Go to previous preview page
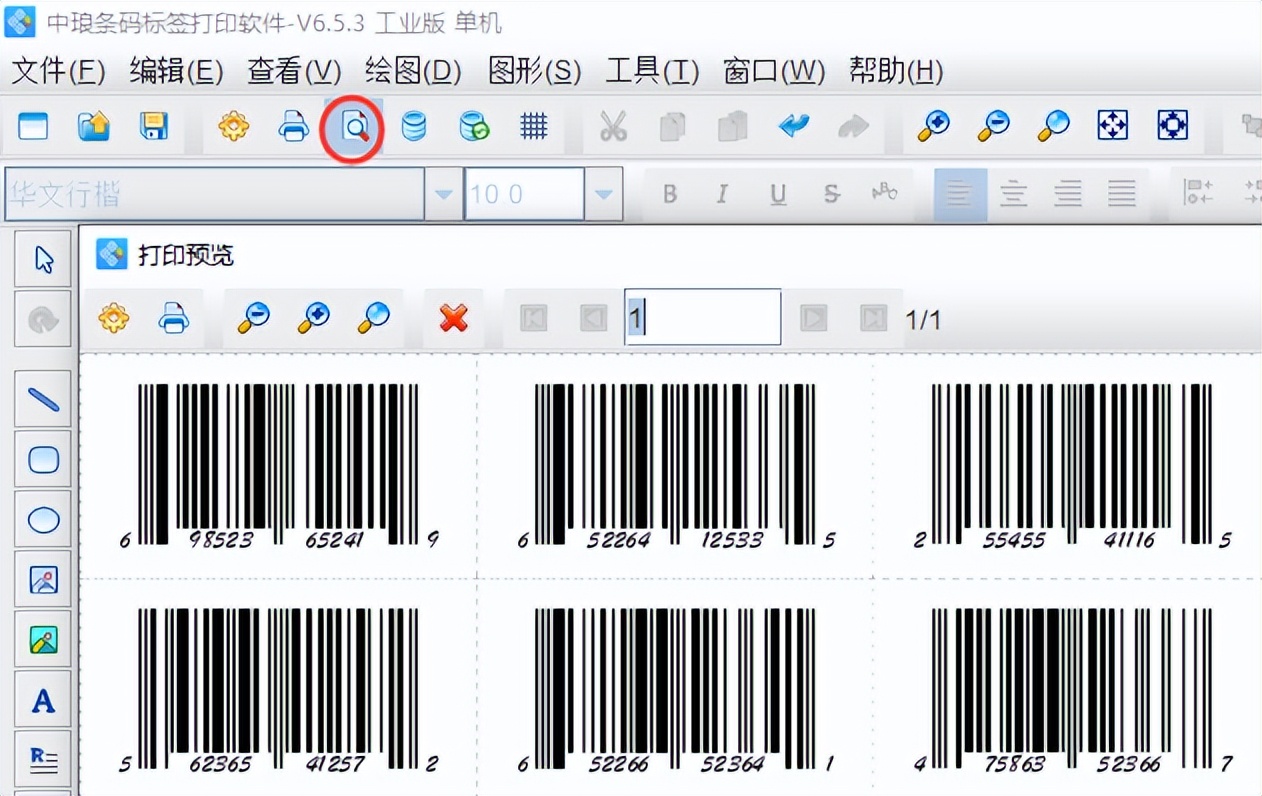 (x=593, y=319)
